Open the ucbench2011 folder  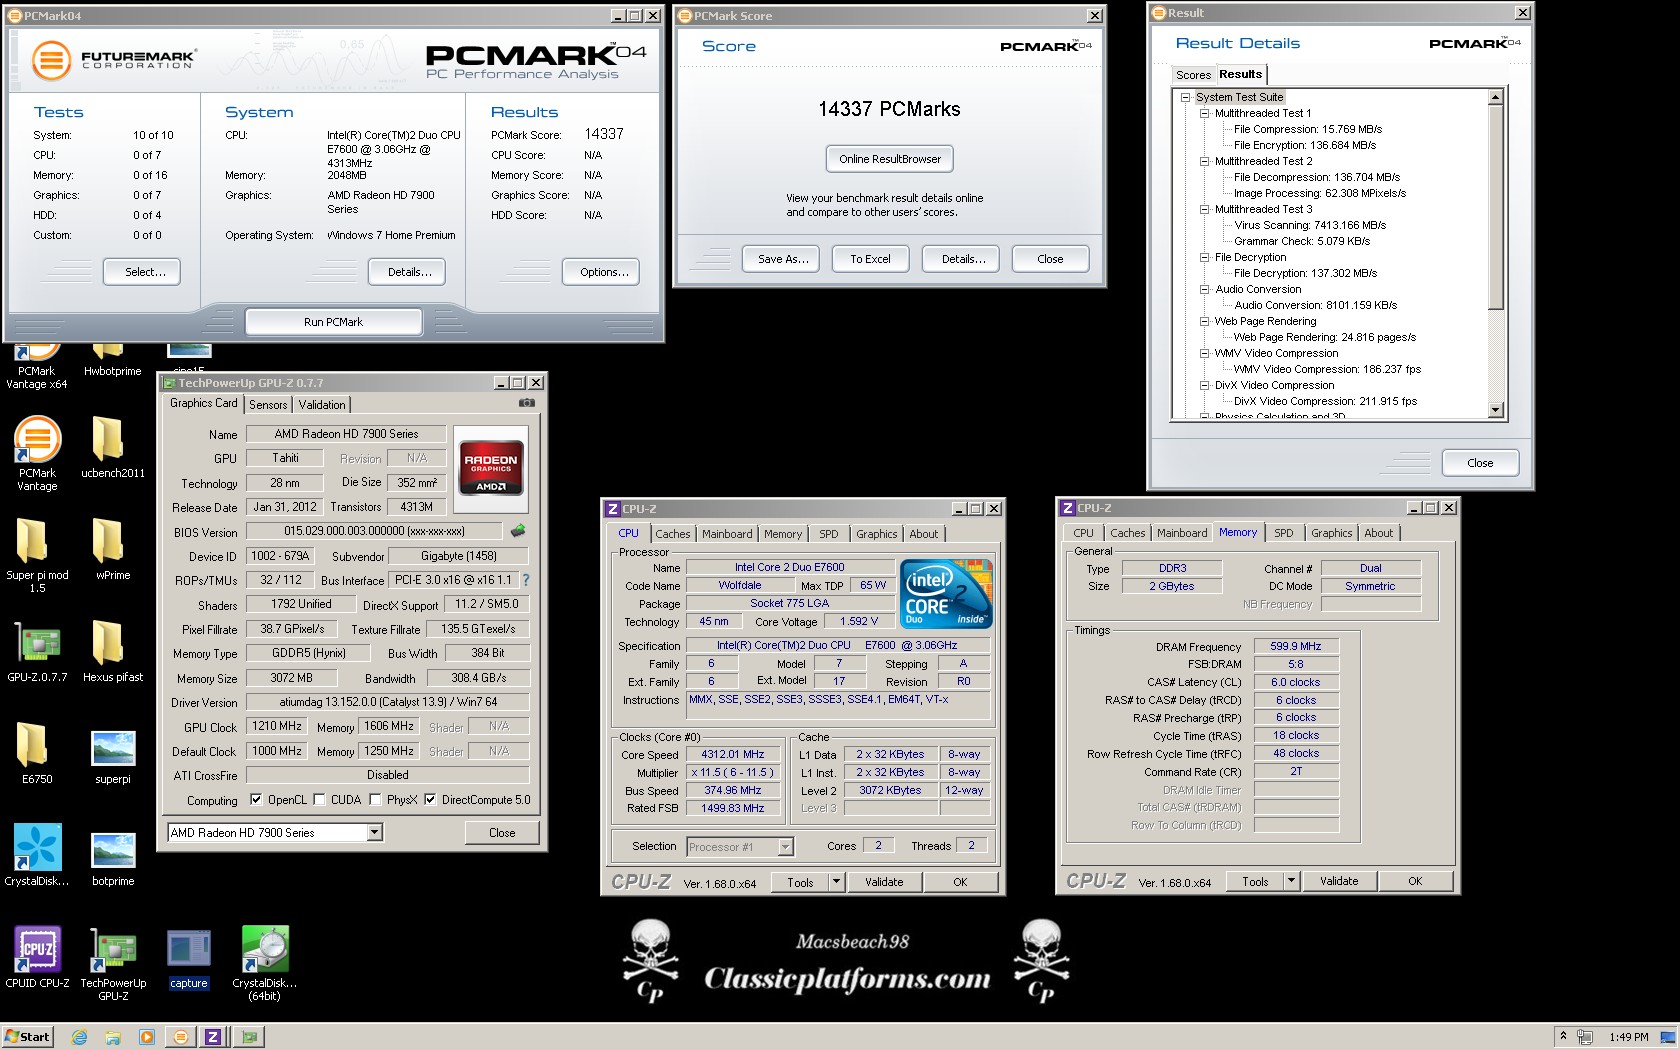tap(112, 448)
